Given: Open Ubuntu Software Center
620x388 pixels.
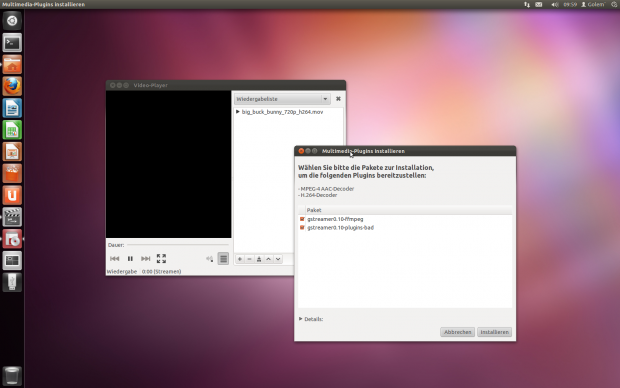Looking at the screenshot, I should [x=12, y=173].
